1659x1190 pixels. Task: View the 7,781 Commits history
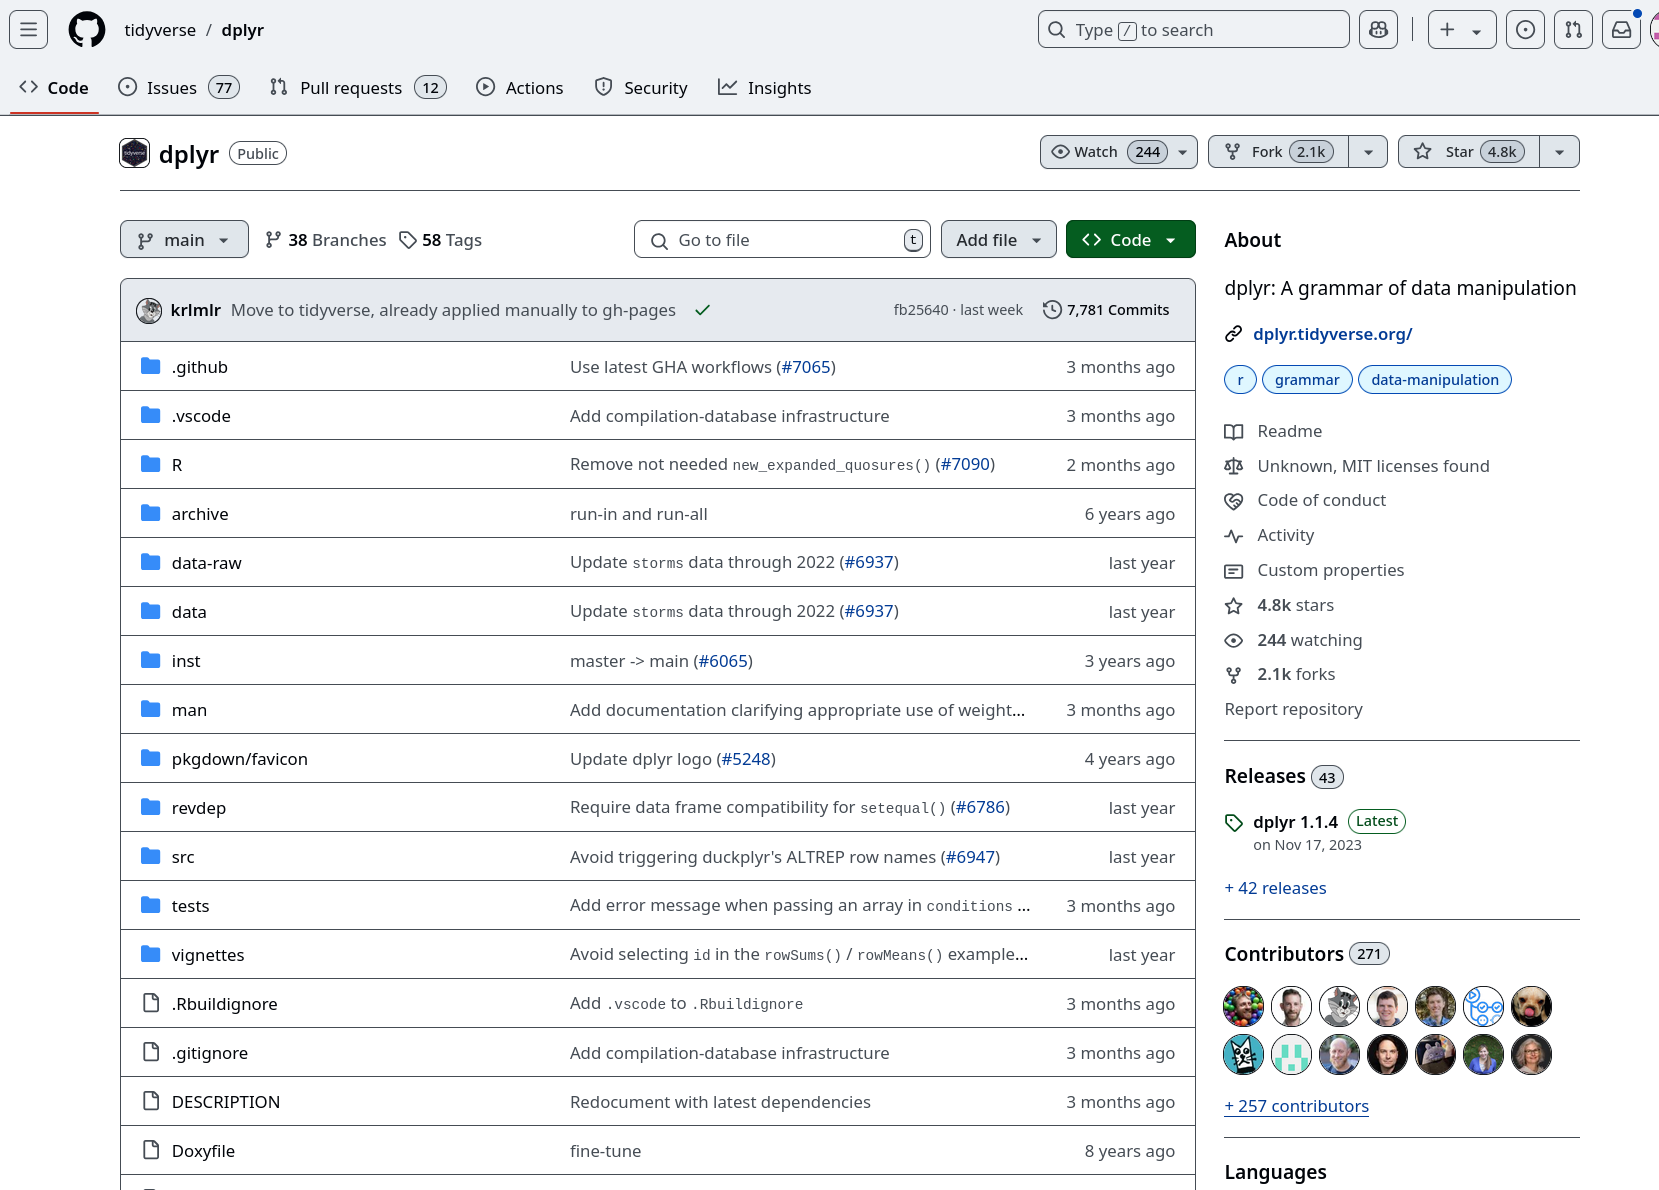pyautogui.click(x=1106, y=310)
